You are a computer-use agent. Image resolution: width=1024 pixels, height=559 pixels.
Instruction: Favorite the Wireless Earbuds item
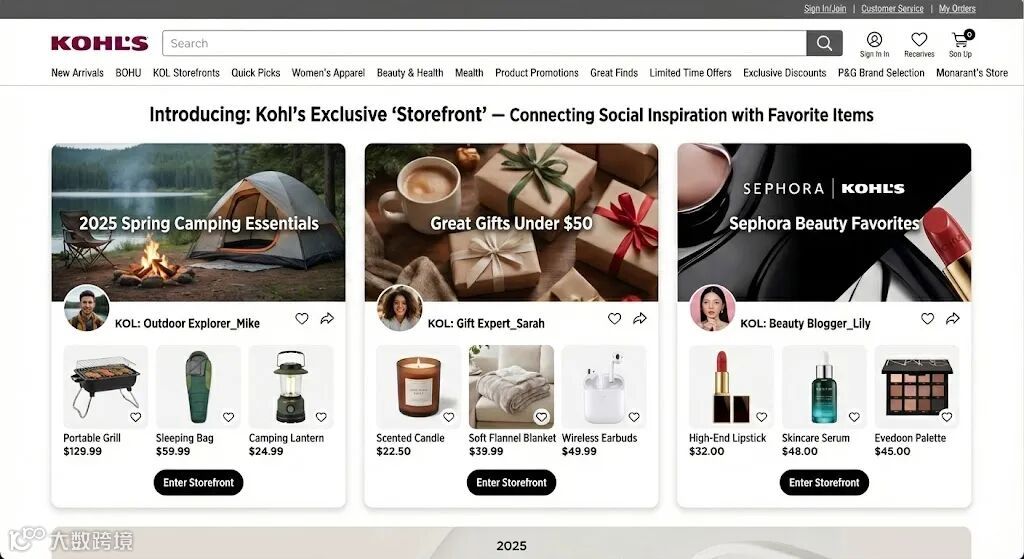click(634, 417)
